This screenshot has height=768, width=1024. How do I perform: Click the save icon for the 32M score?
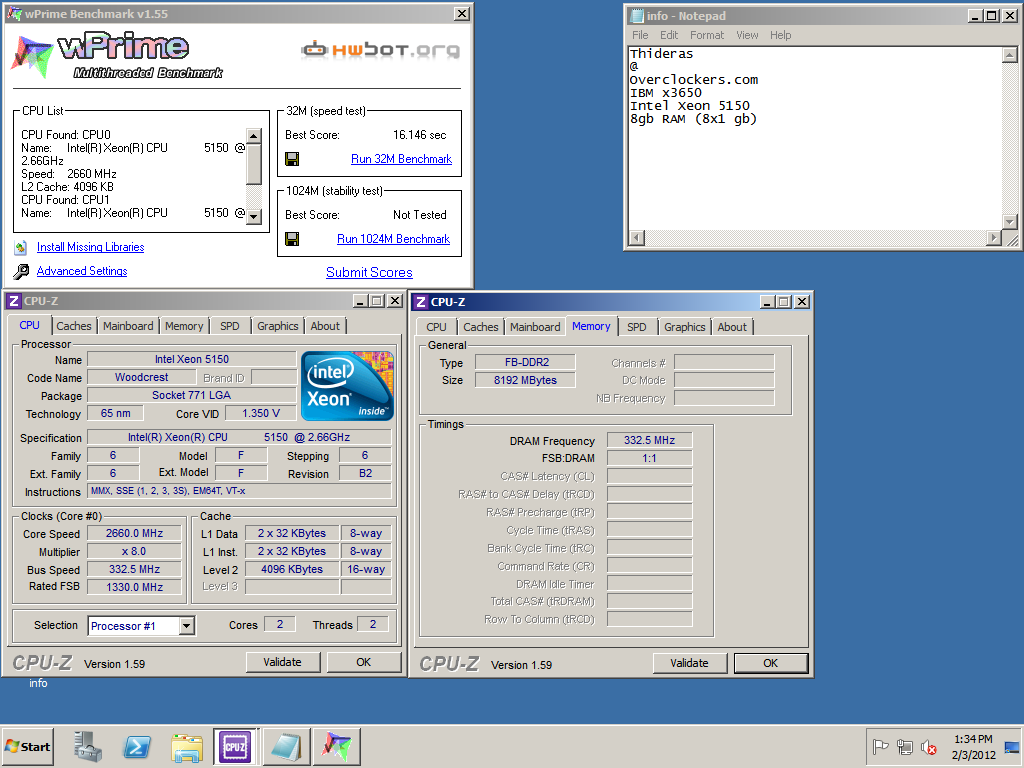292,159
